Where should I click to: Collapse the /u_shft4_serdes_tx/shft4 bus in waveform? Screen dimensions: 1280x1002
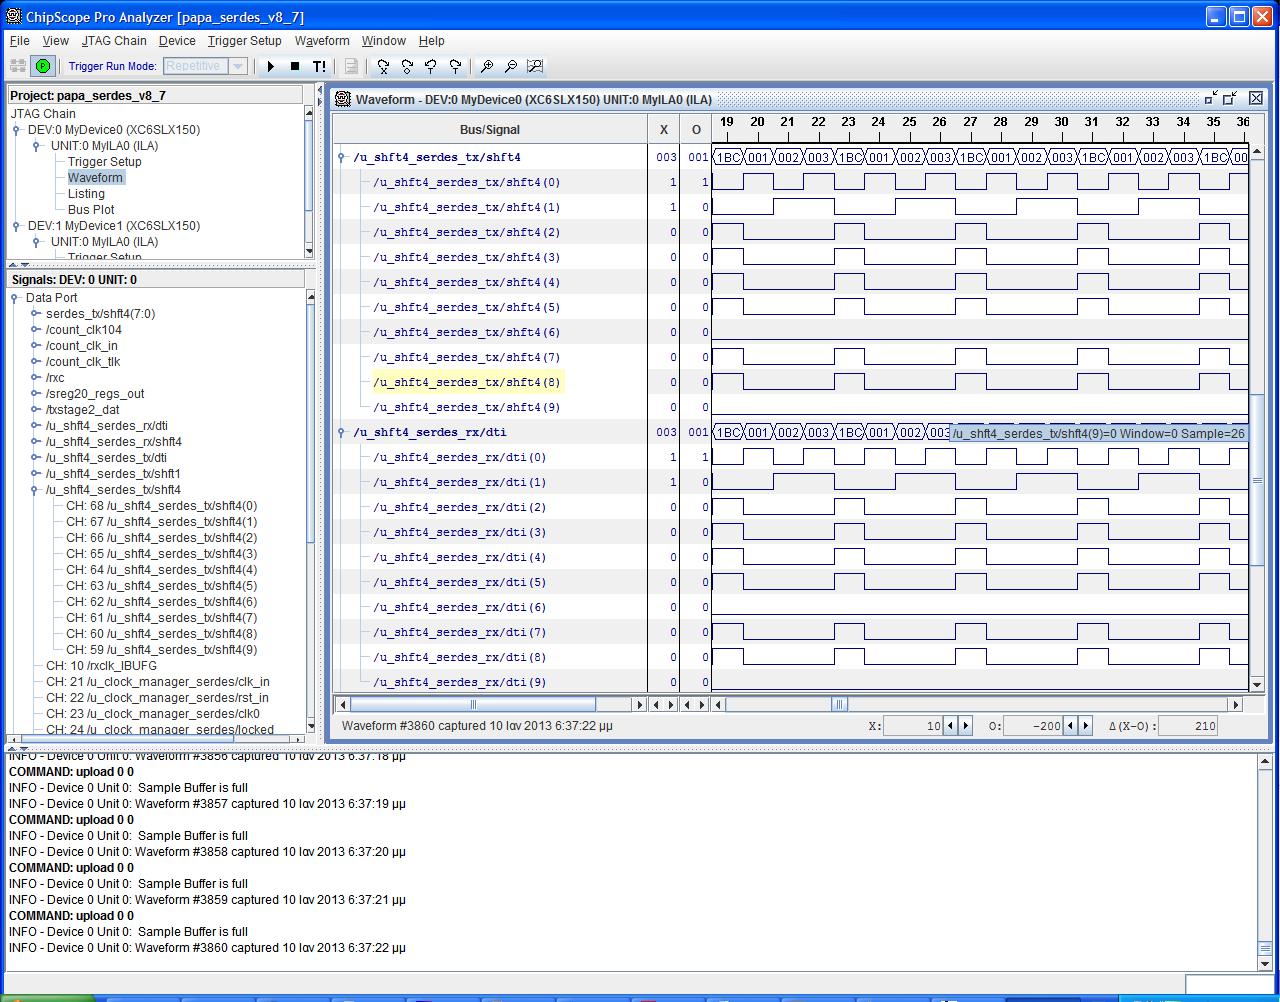(x=342, y=157)
